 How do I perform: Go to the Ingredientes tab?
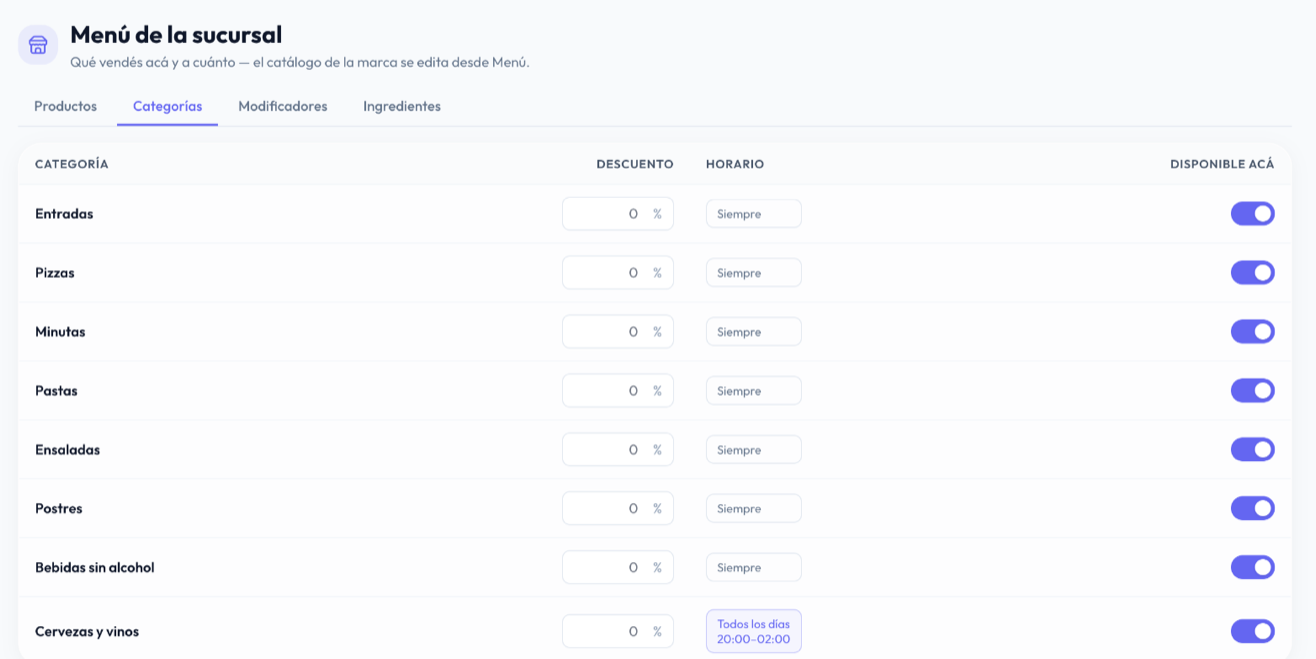(401, 106)
